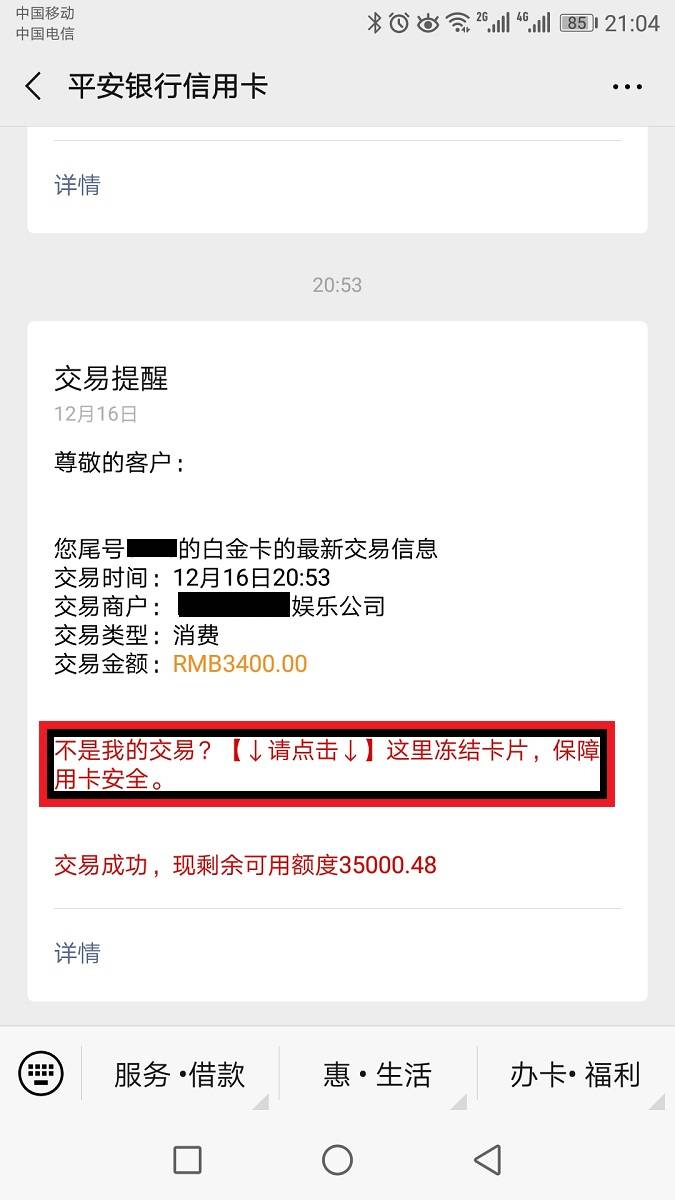Tap Android recent apps square button
The width and height of the screenshot is (675, 1200).
tap(187, 1160)
